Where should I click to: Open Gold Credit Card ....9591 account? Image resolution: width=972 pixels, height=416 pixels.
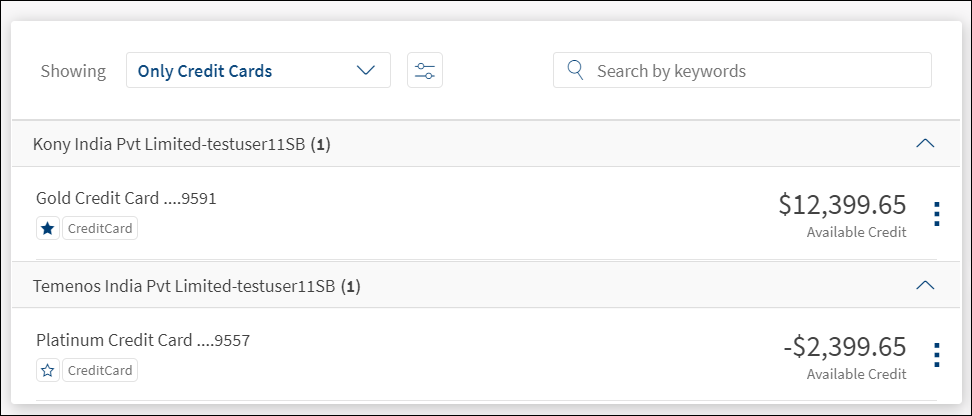(126, 198)
